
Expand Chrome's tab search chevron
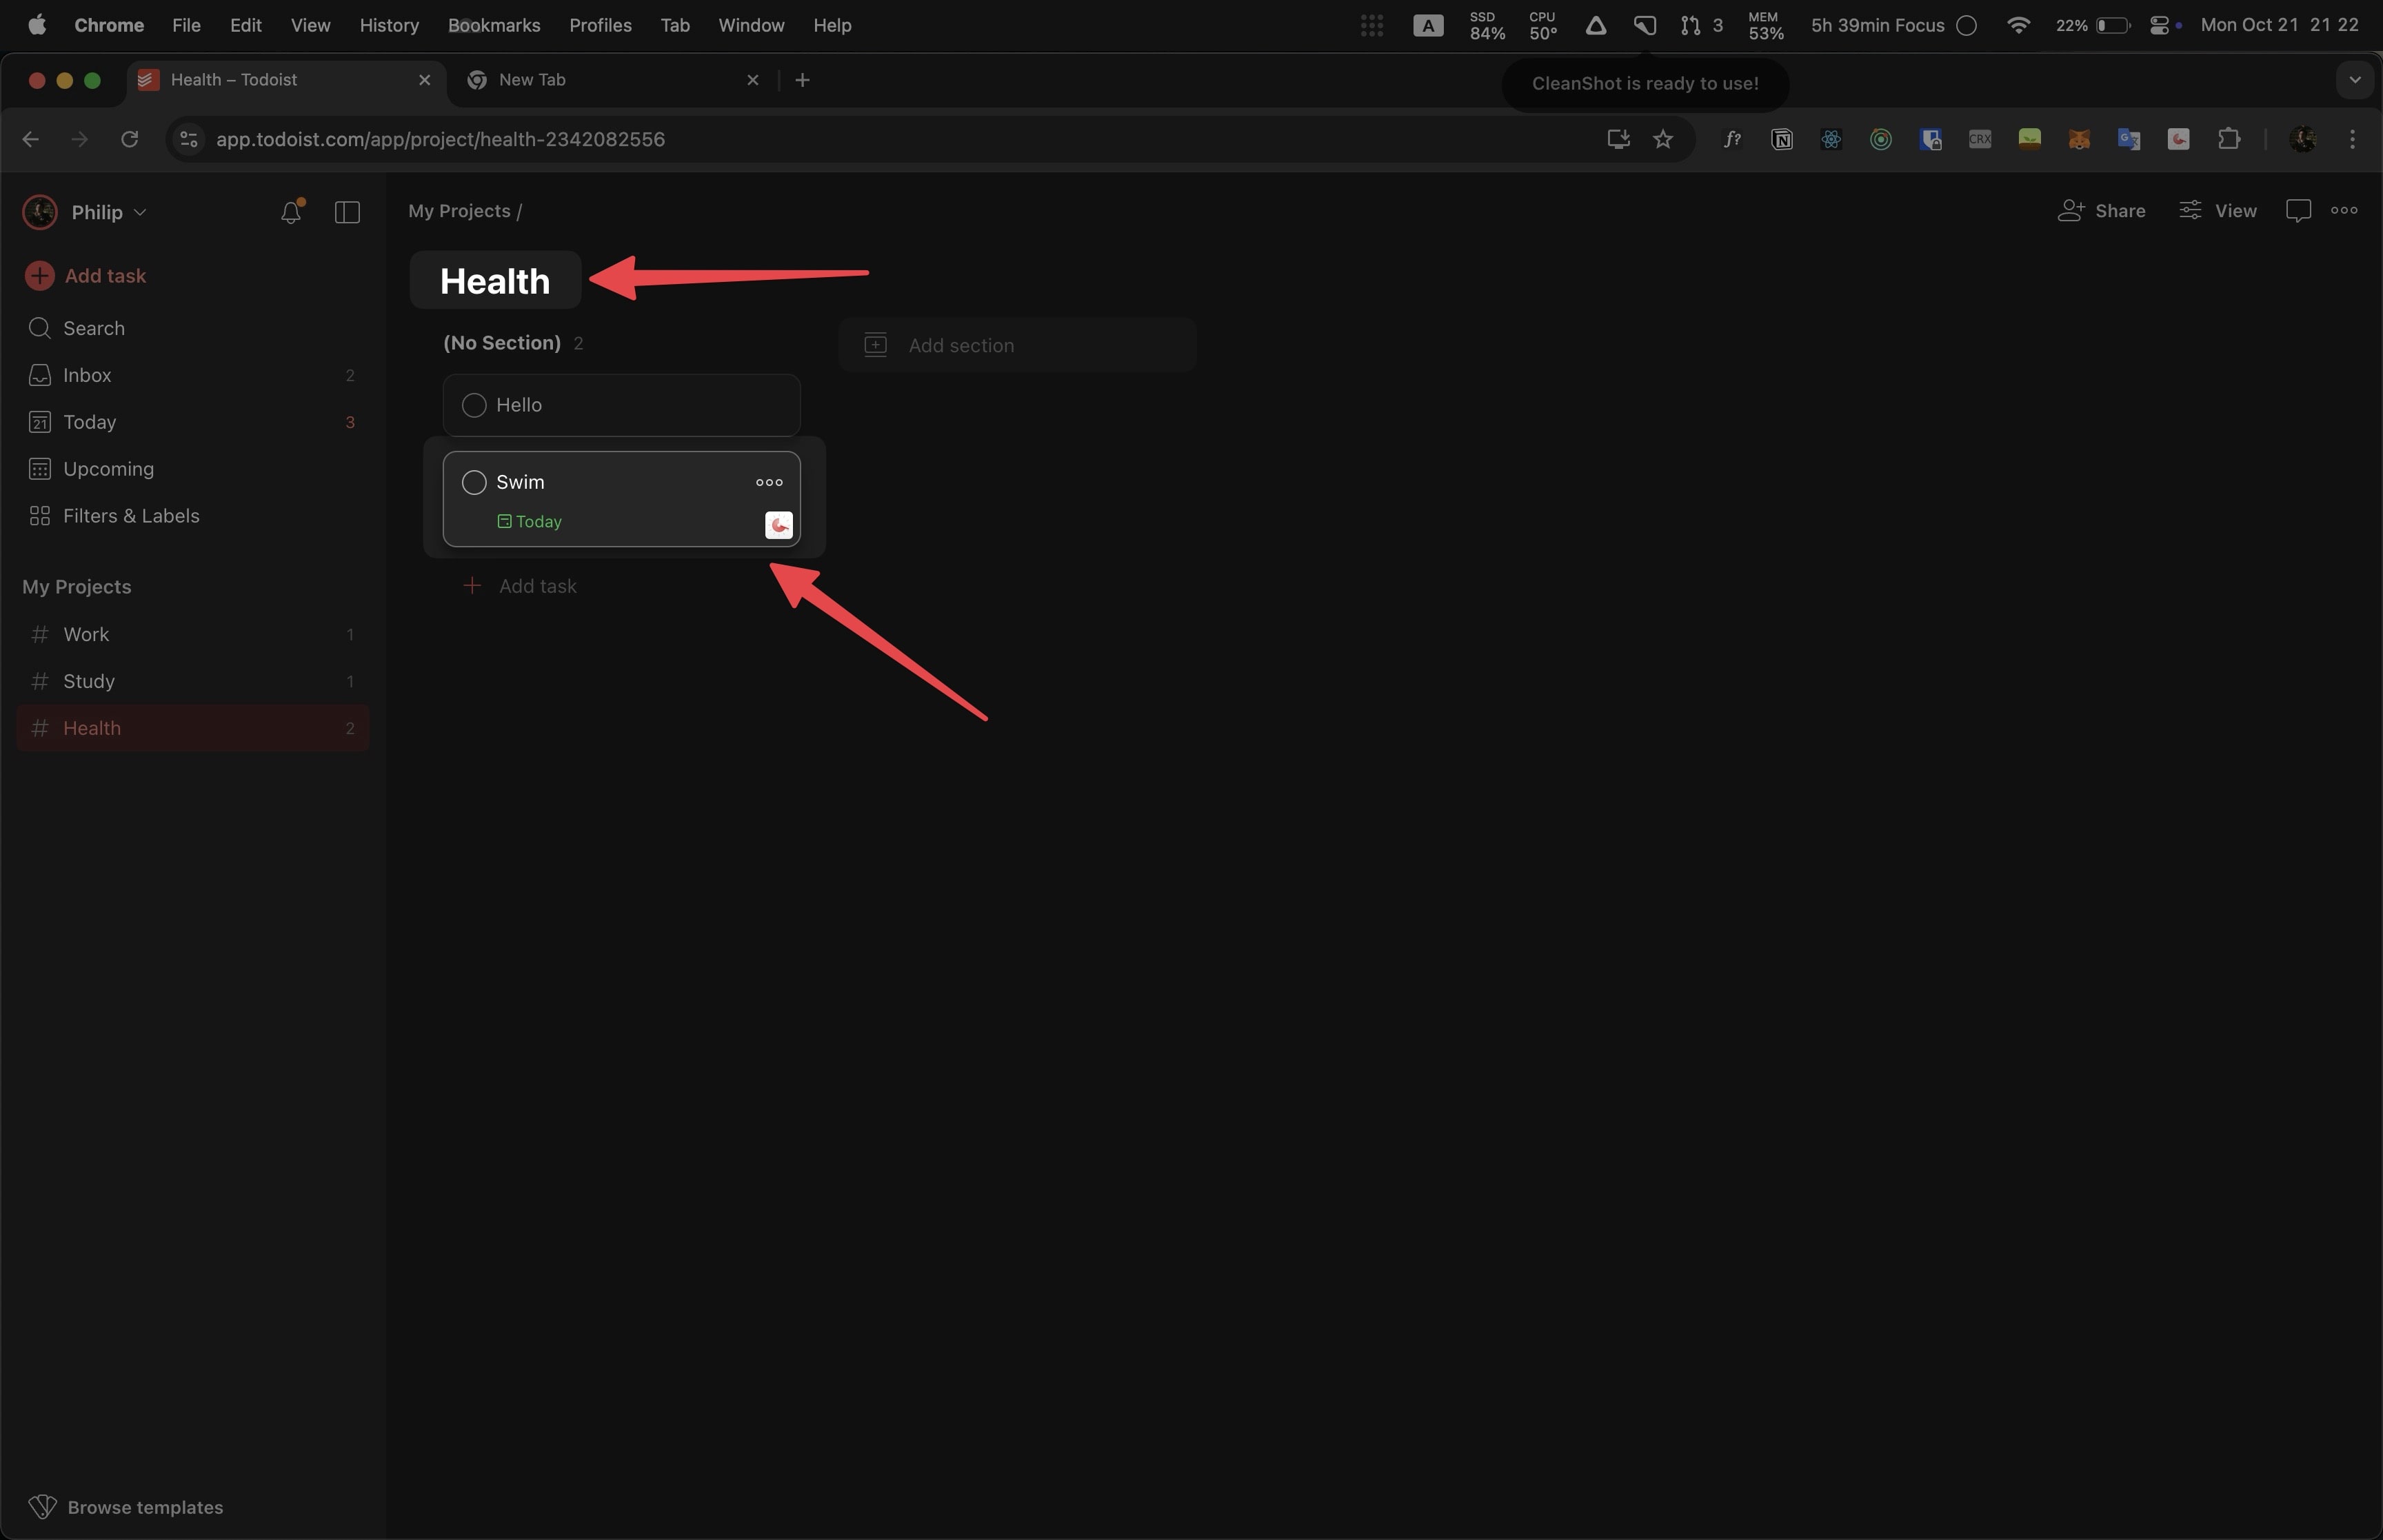2354,80
